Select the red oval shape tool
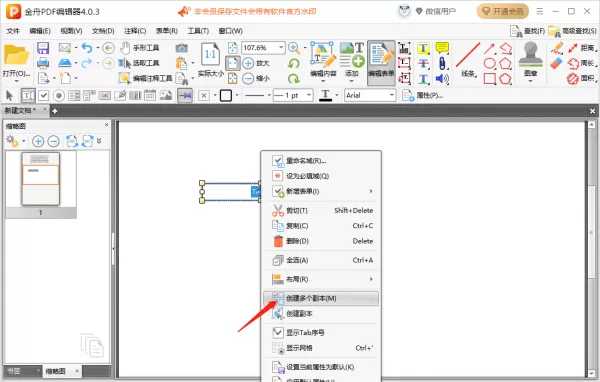This screenshot has width=600, height=382. (489, 63)
